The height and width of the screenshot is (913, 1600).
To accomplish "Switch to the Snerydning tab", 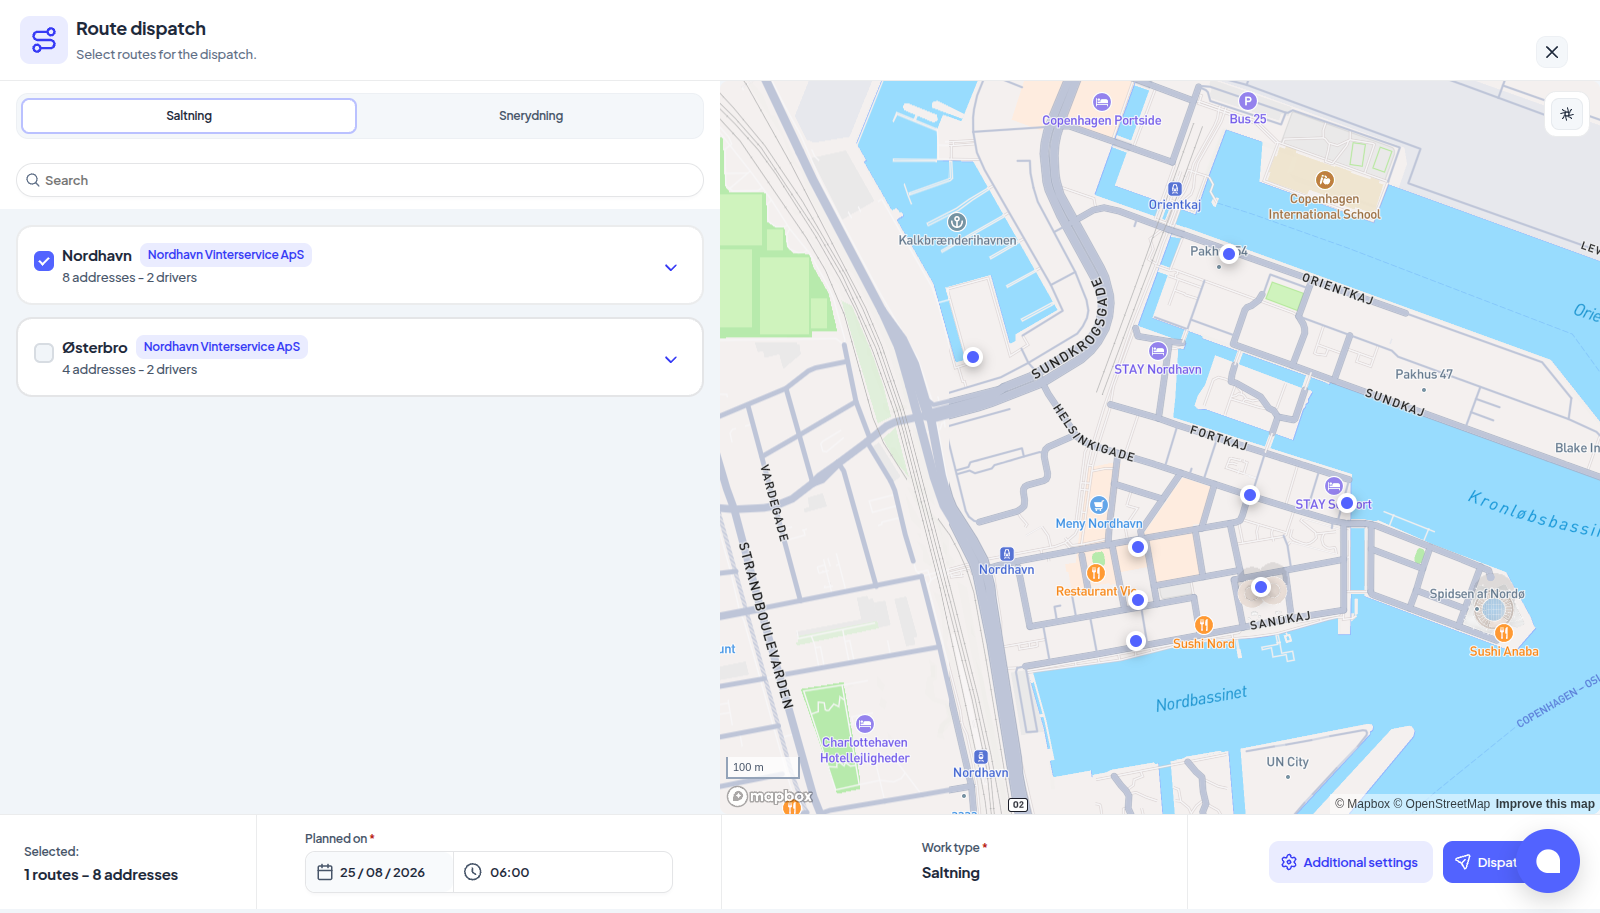I will pos(531,116).
